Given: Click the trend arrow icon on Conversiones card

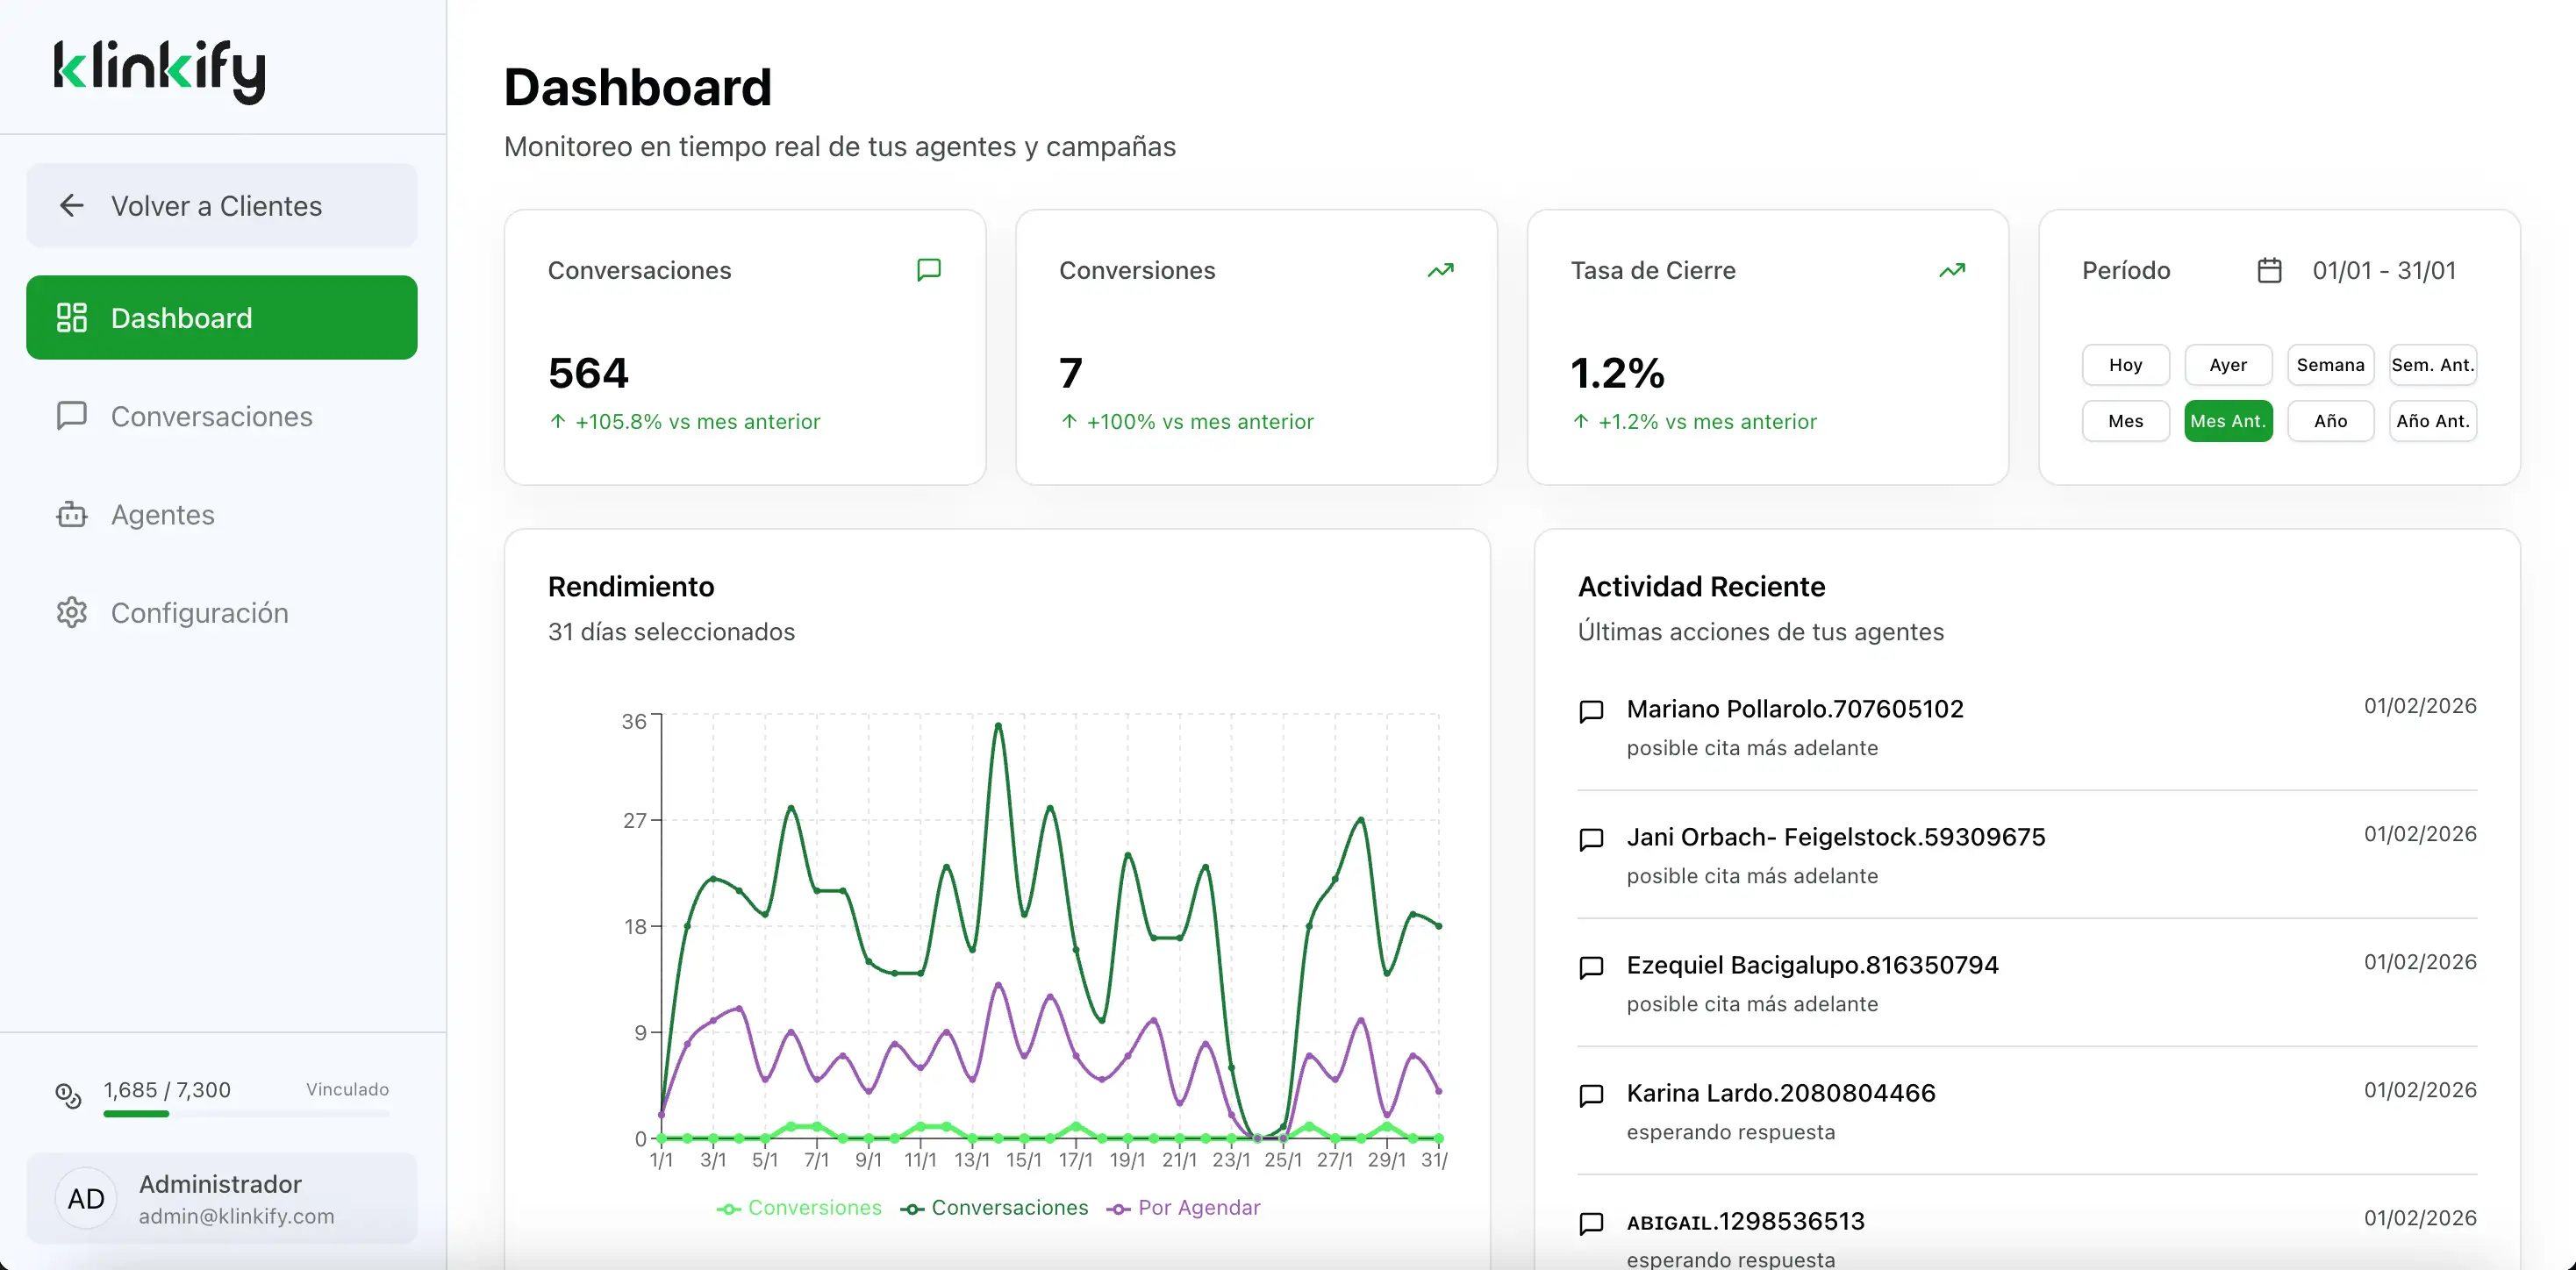Looking at the screenshot, I should (1440, 271).
